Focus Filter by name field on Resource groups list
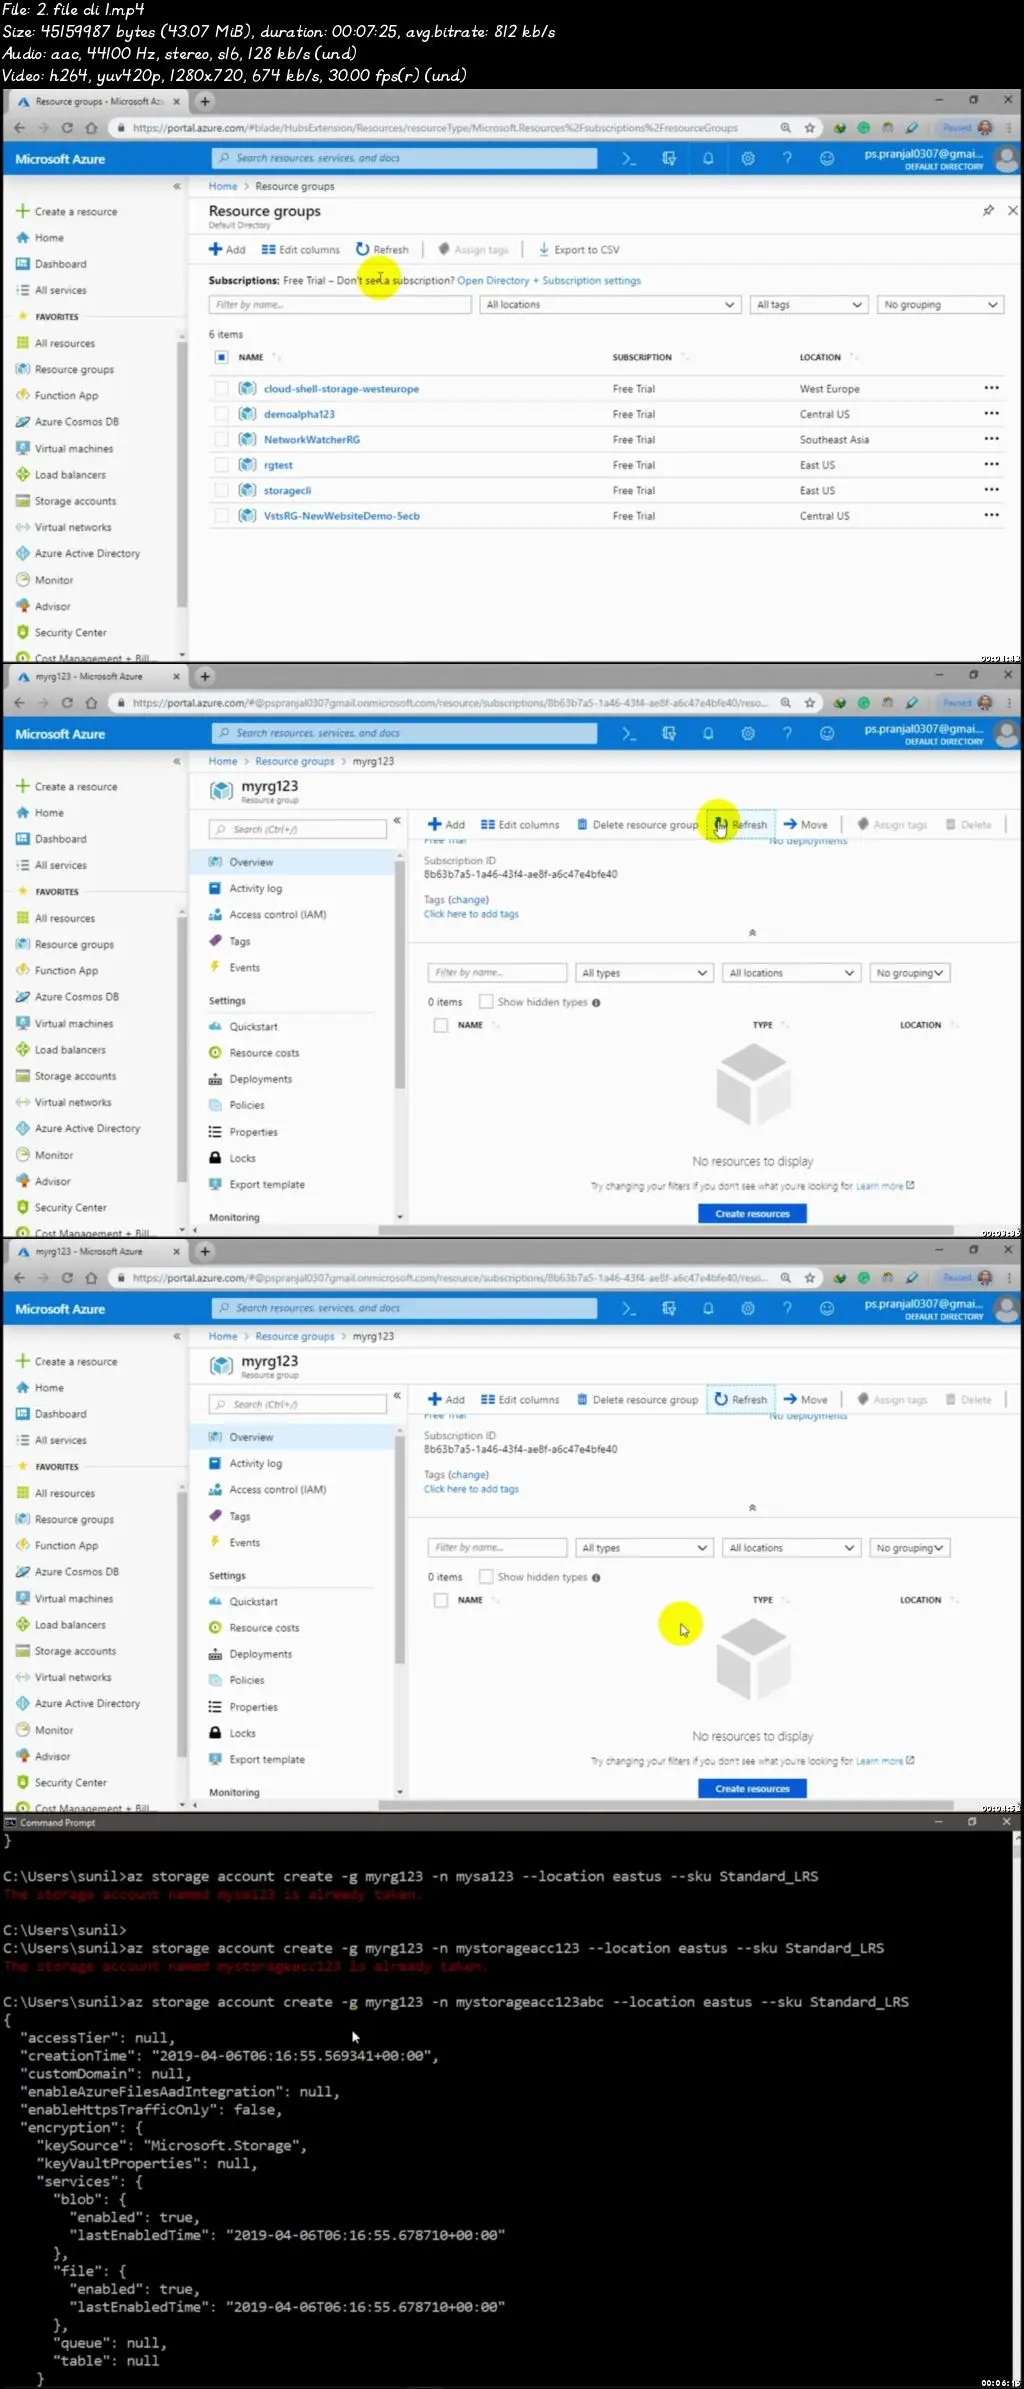Screen dimensions: 1024x2389 (340, 305)
